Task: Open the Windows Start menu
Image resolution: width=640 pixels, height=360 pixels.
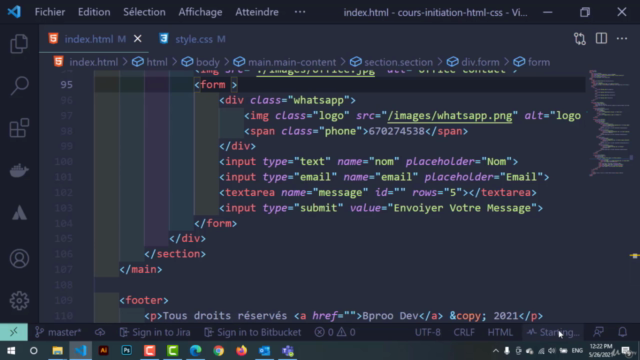Action: [11, 351]
